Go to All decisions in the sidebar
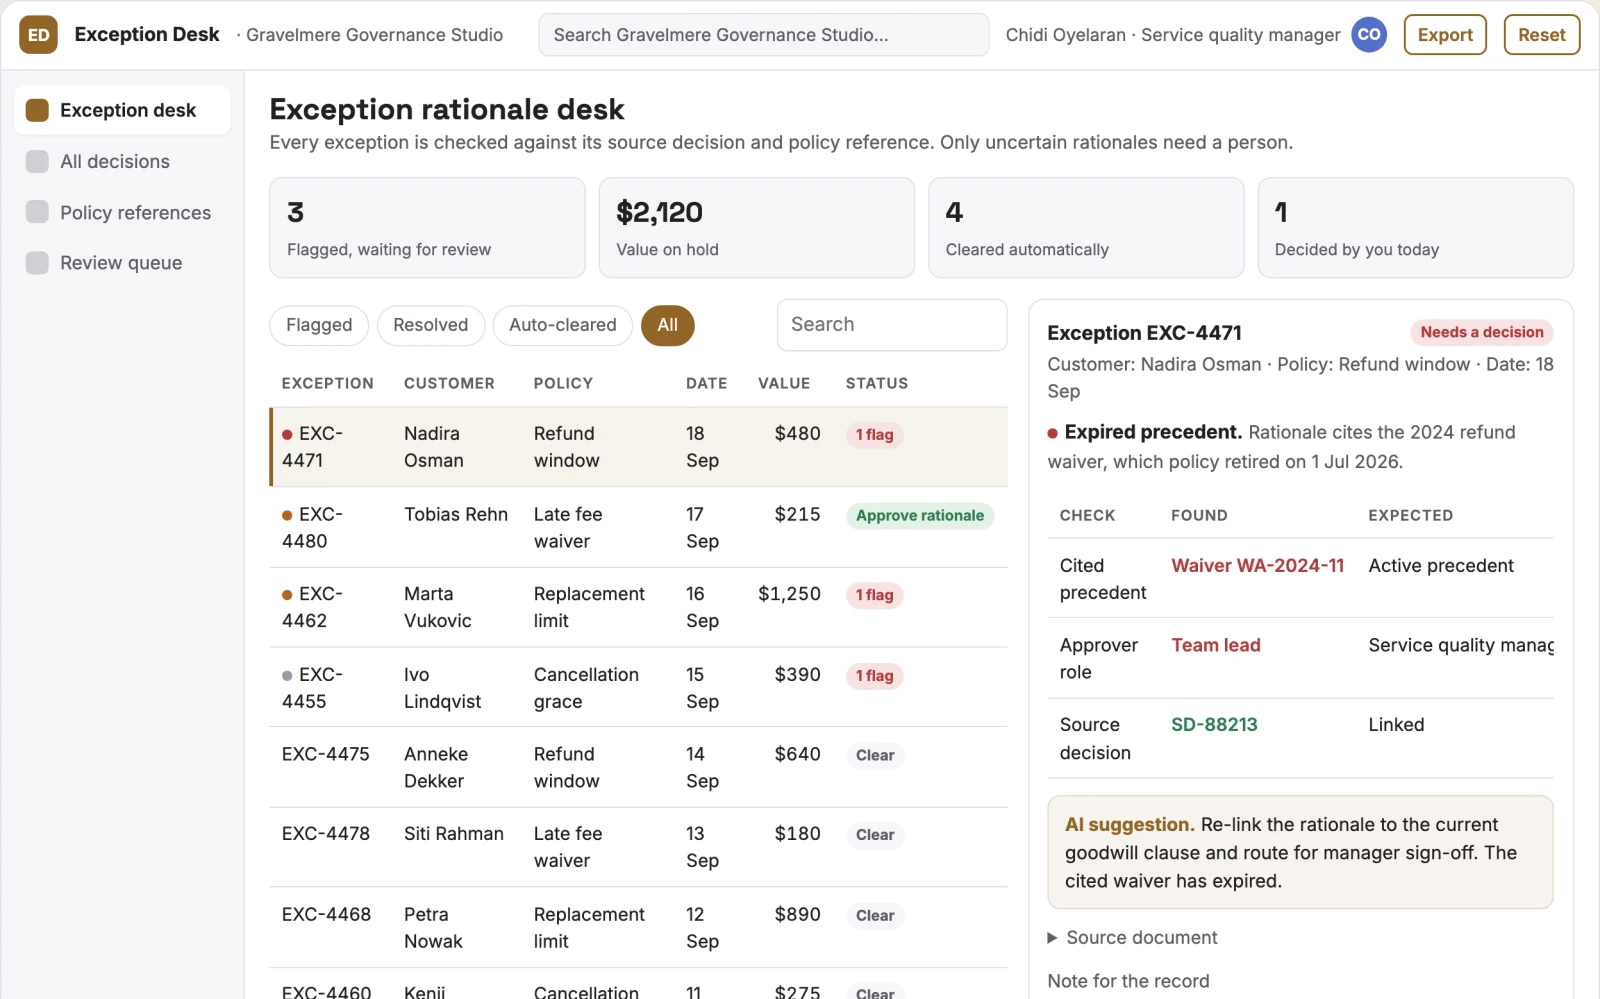This screenshot has width=1600, height=999. click(122, 161)
